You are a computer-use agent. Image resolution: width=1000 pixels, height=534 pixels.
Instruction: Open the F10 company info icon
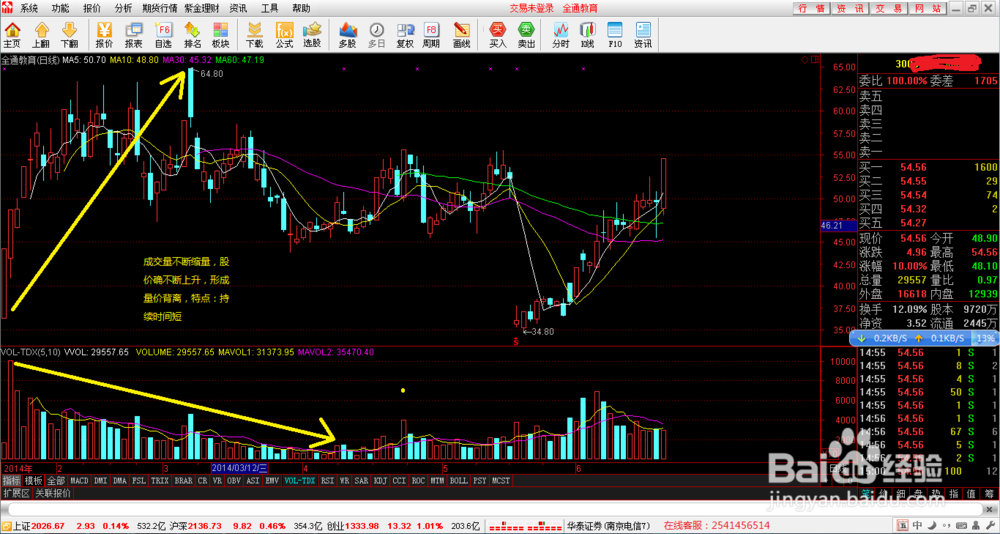point(615,34)
